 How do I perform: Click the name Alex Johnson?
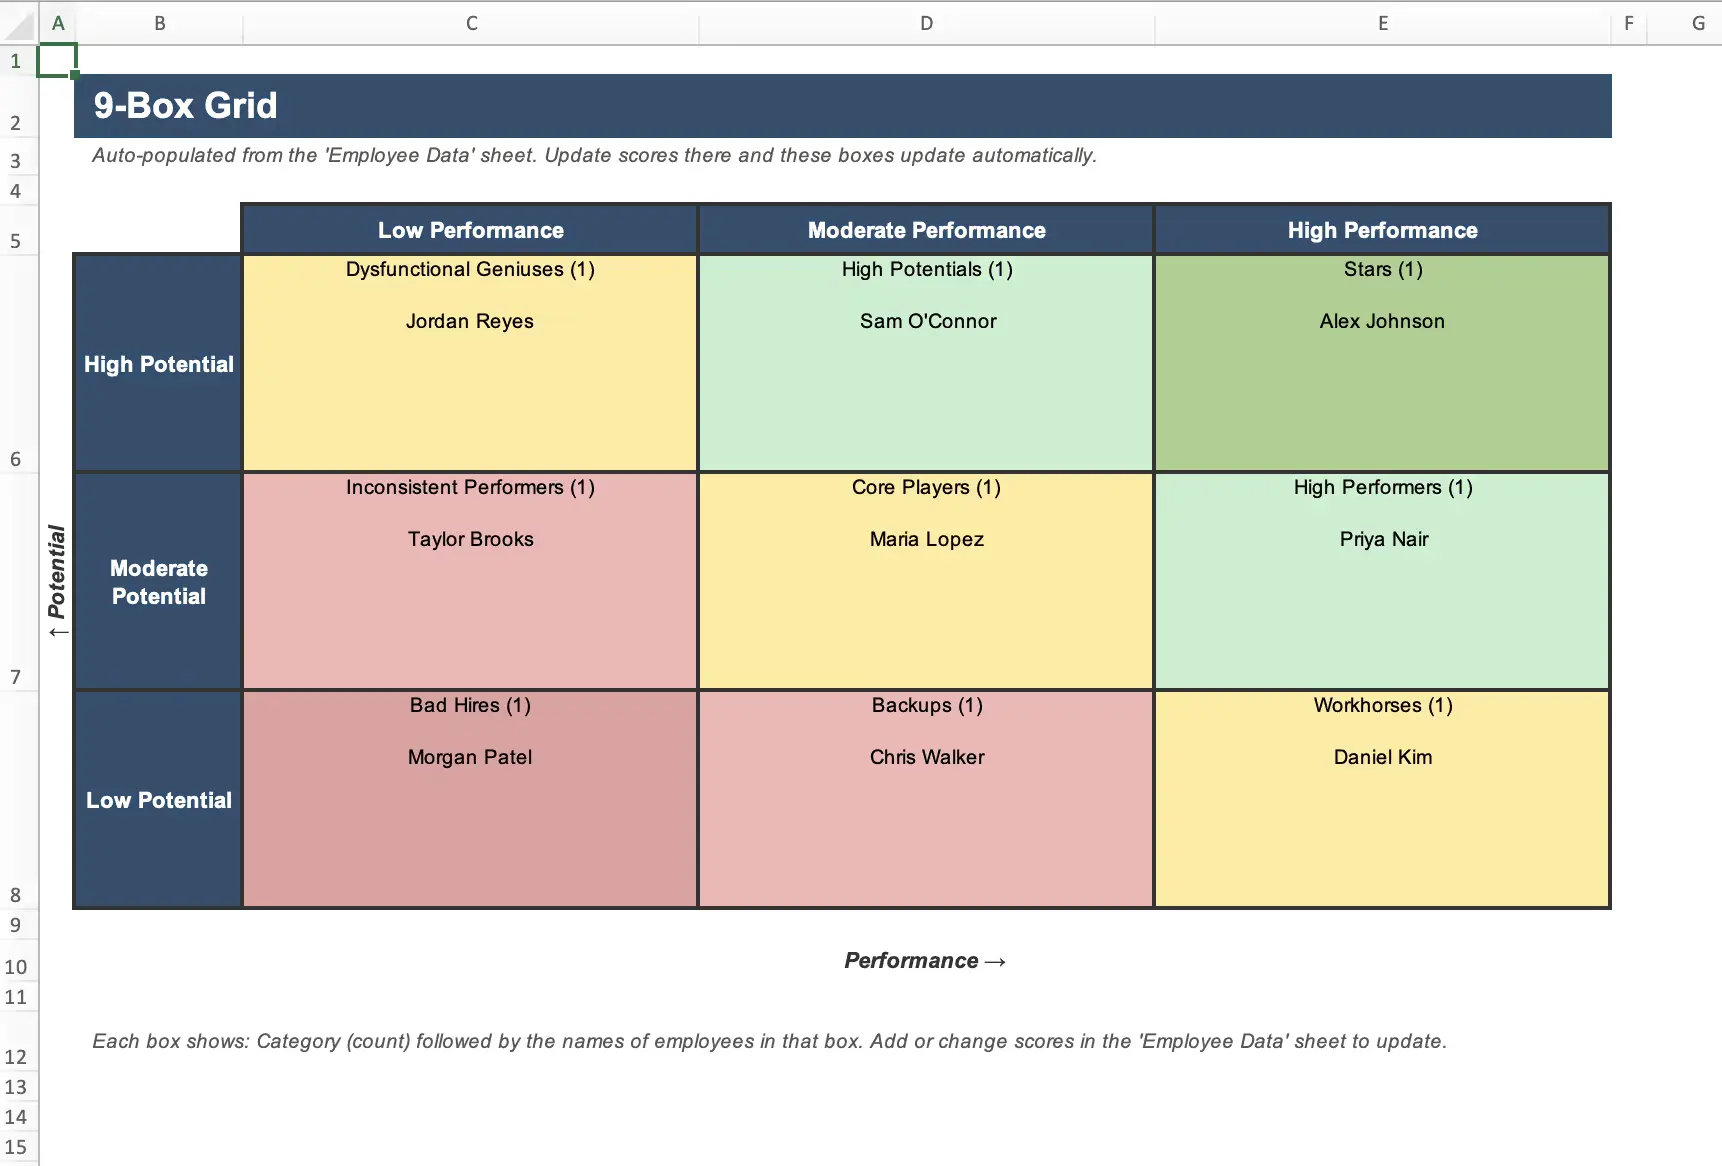pyautogui.click(x=1382, y=321)
